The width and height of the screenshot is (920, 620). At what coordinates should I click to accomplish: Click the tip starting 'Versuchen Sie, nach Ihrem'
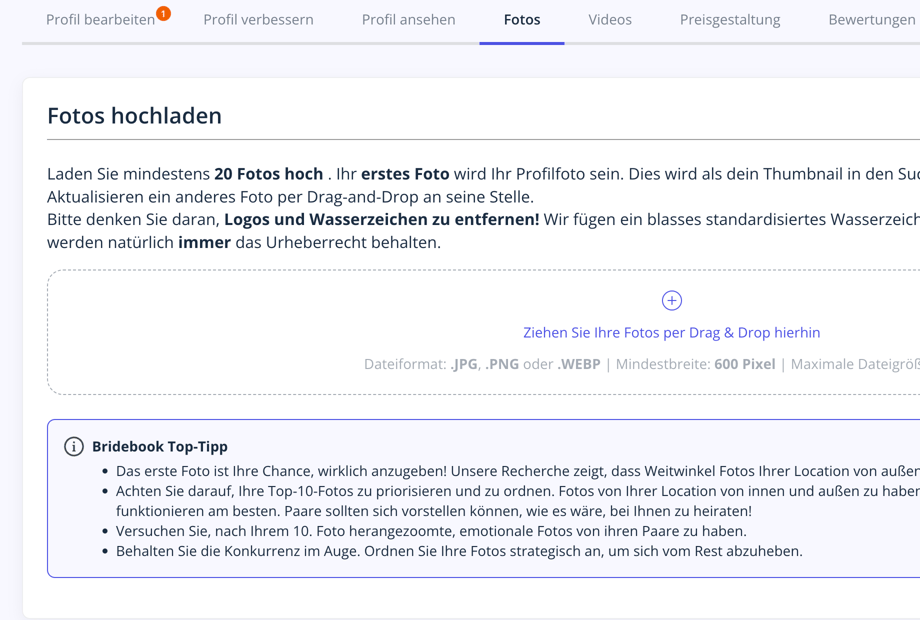[x=431, y=531]
